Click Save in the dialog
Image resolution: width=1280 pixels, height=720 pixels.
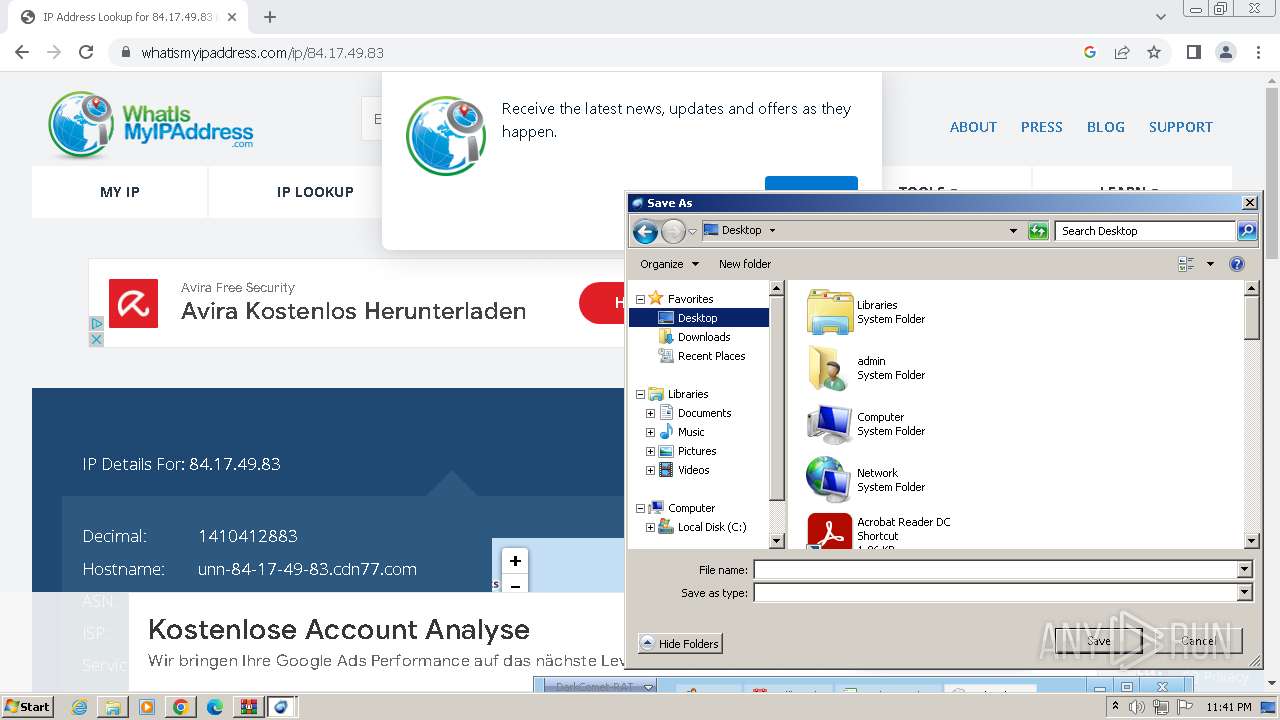coord(1098,641)
